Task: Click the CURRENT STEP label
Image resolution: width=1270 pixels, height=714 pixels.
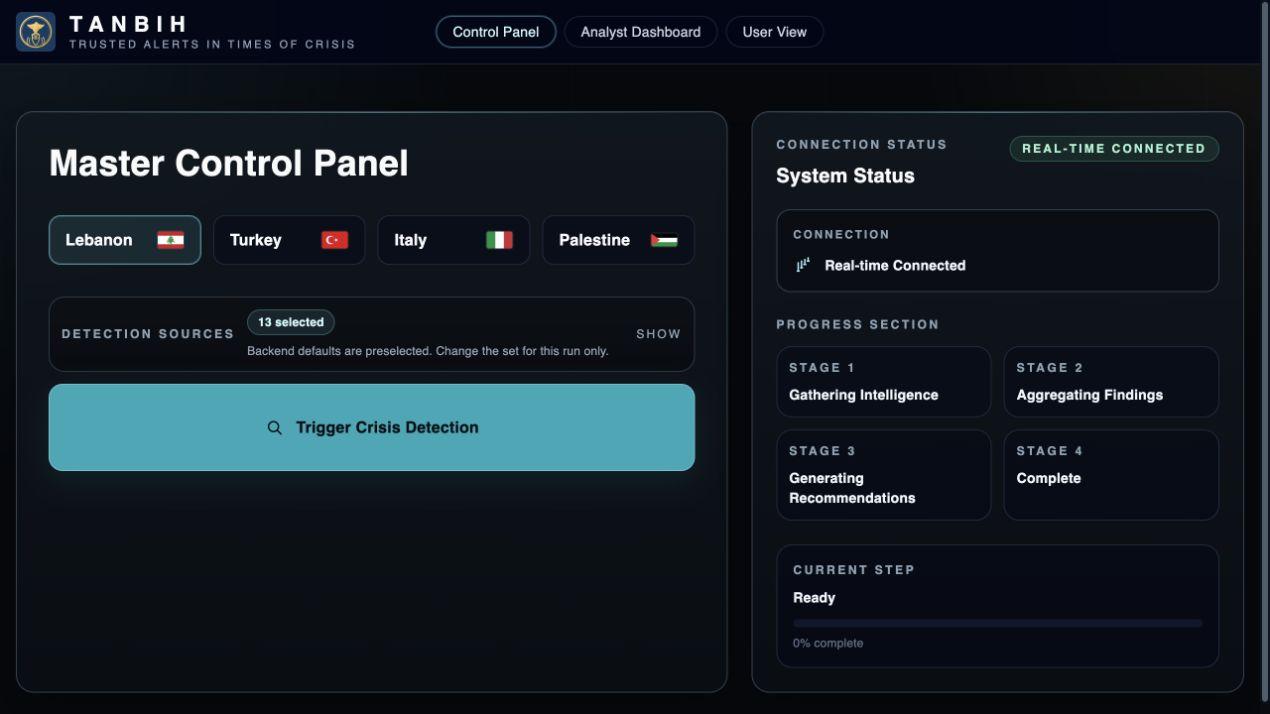Action: click(854, 570)
